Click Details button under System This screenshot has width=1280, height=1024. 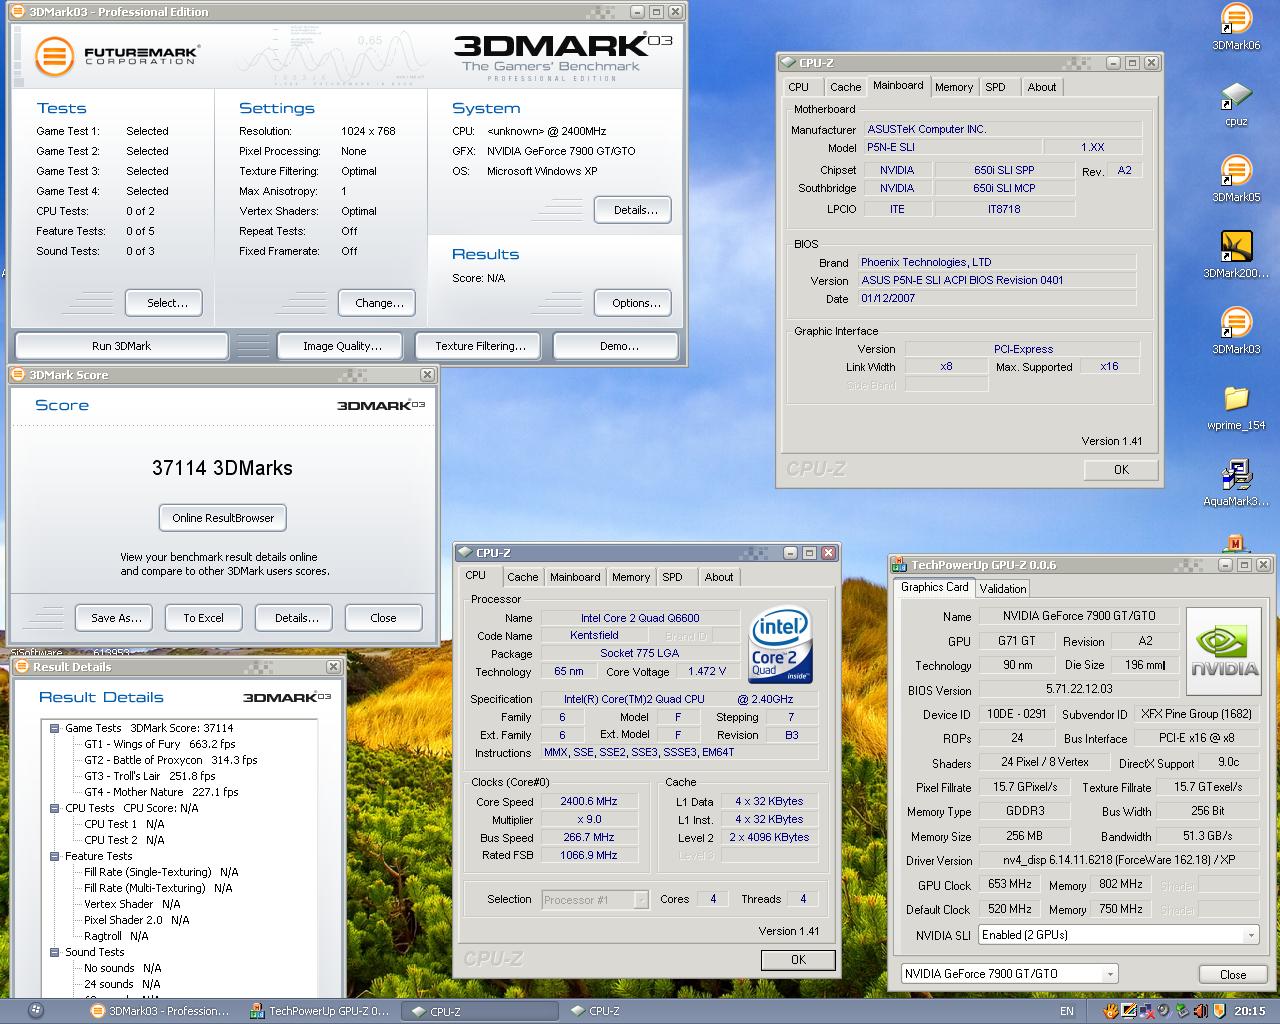635,210
